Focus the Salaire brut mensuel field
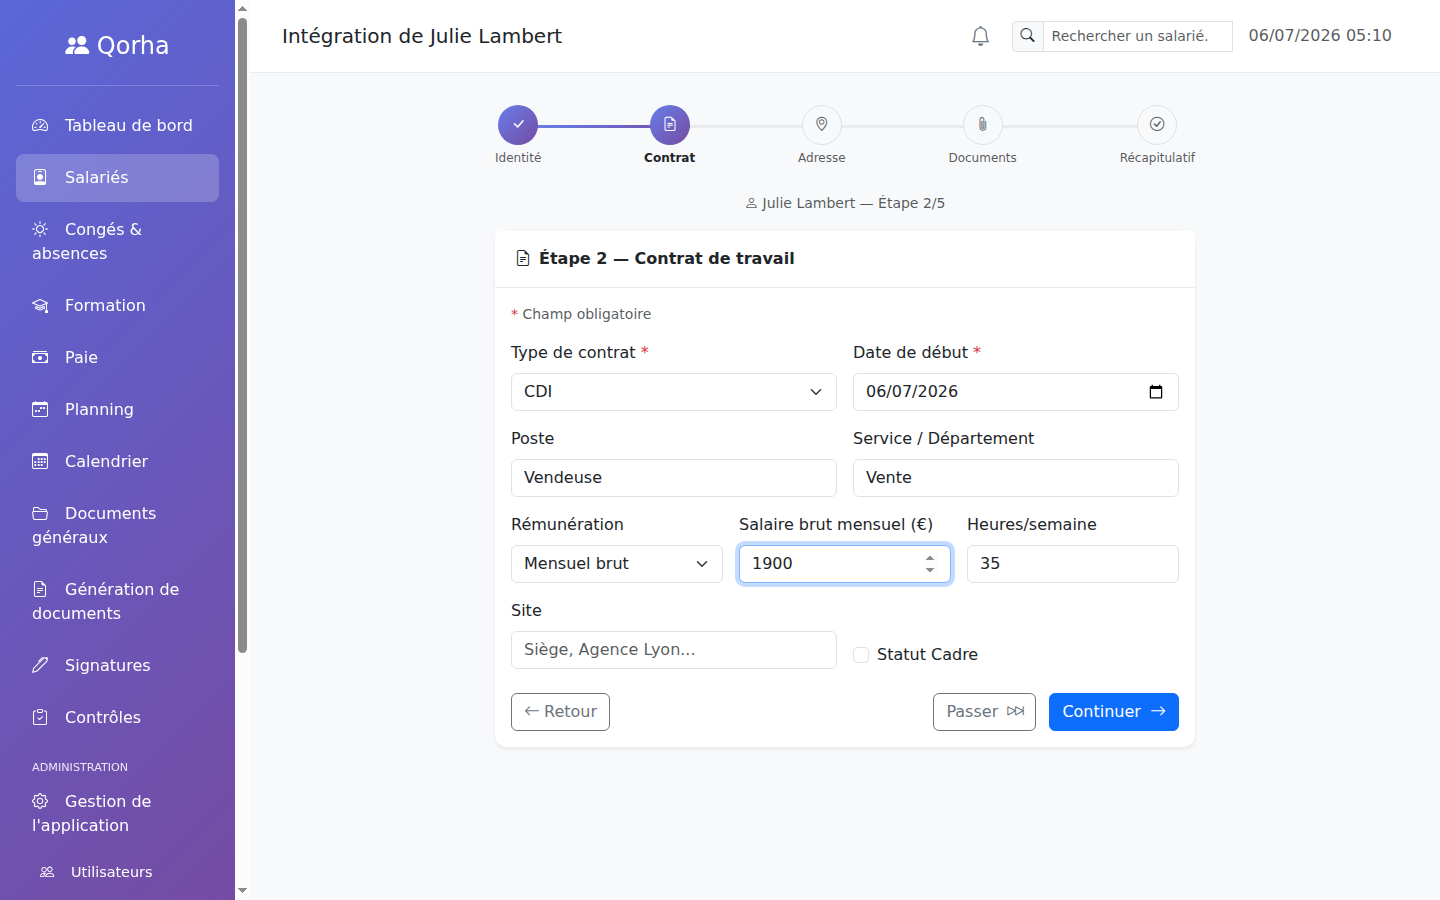 pyautogui.click(x=845, y=564)
